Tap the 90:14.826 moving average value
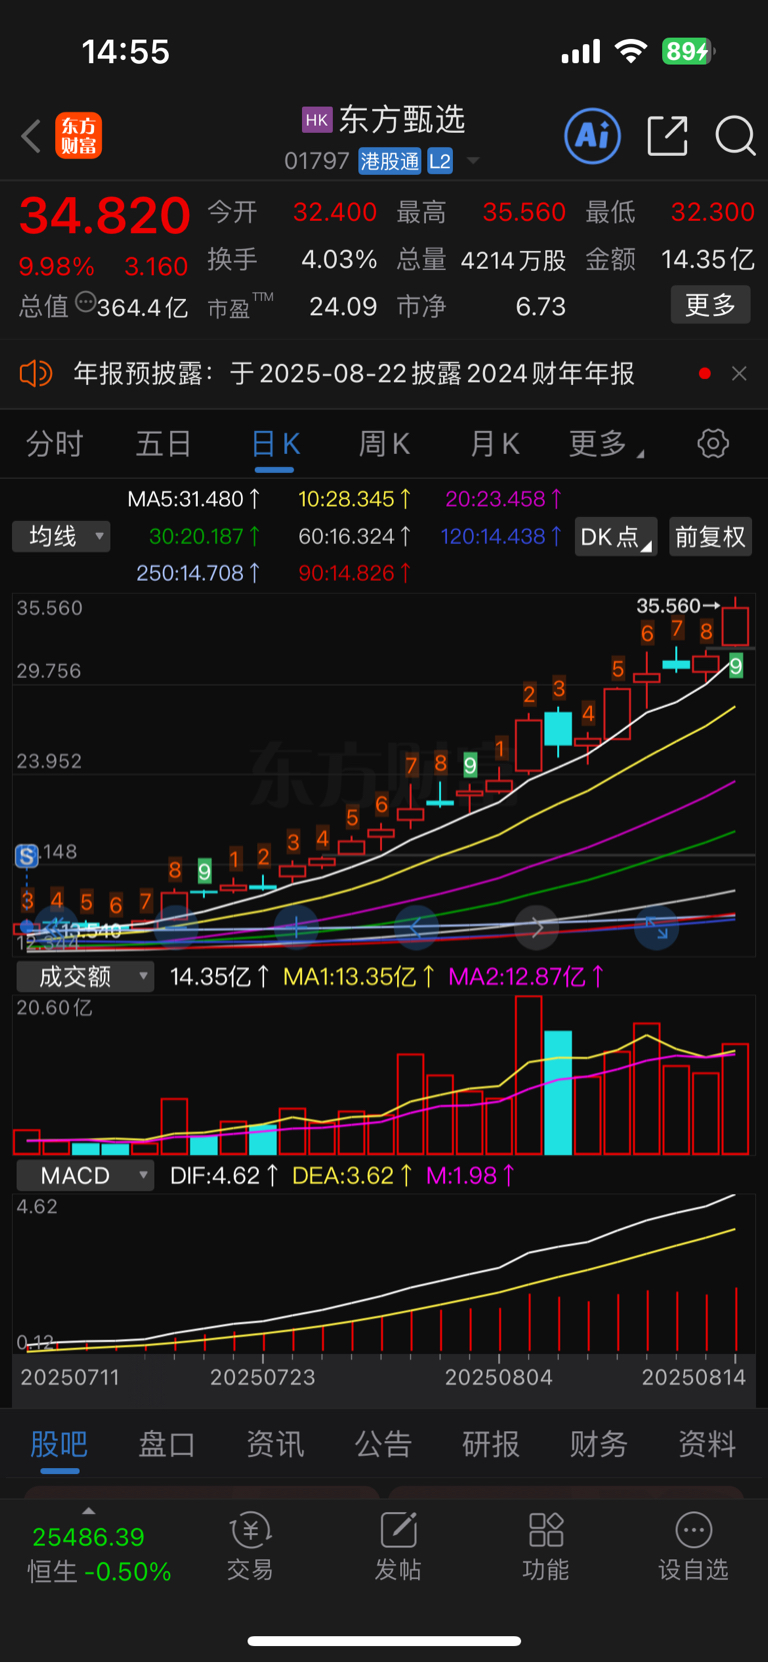 [355, 573]
